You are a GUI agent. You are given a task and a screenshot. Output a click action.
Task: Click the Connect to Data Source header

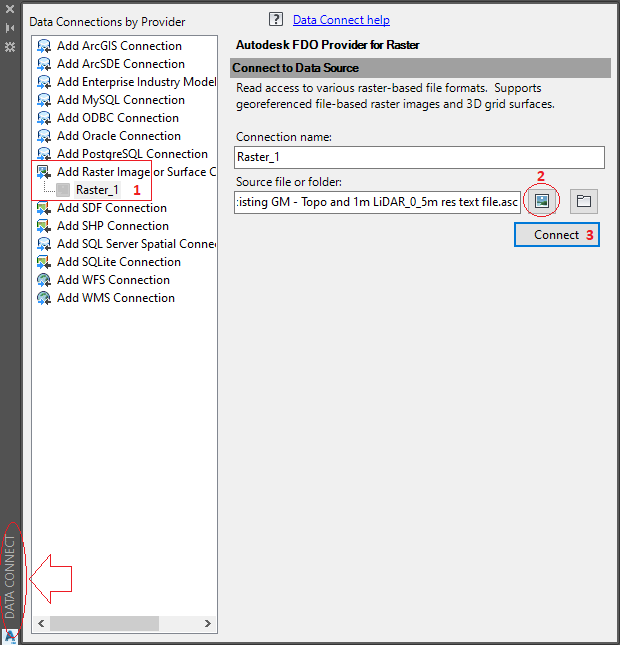tap(420, 68)
